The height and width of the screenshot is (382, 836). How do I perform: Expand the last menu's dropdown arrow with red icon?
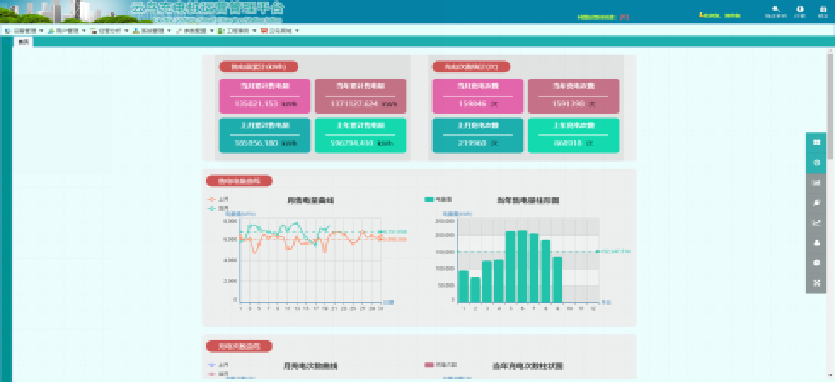297,30
